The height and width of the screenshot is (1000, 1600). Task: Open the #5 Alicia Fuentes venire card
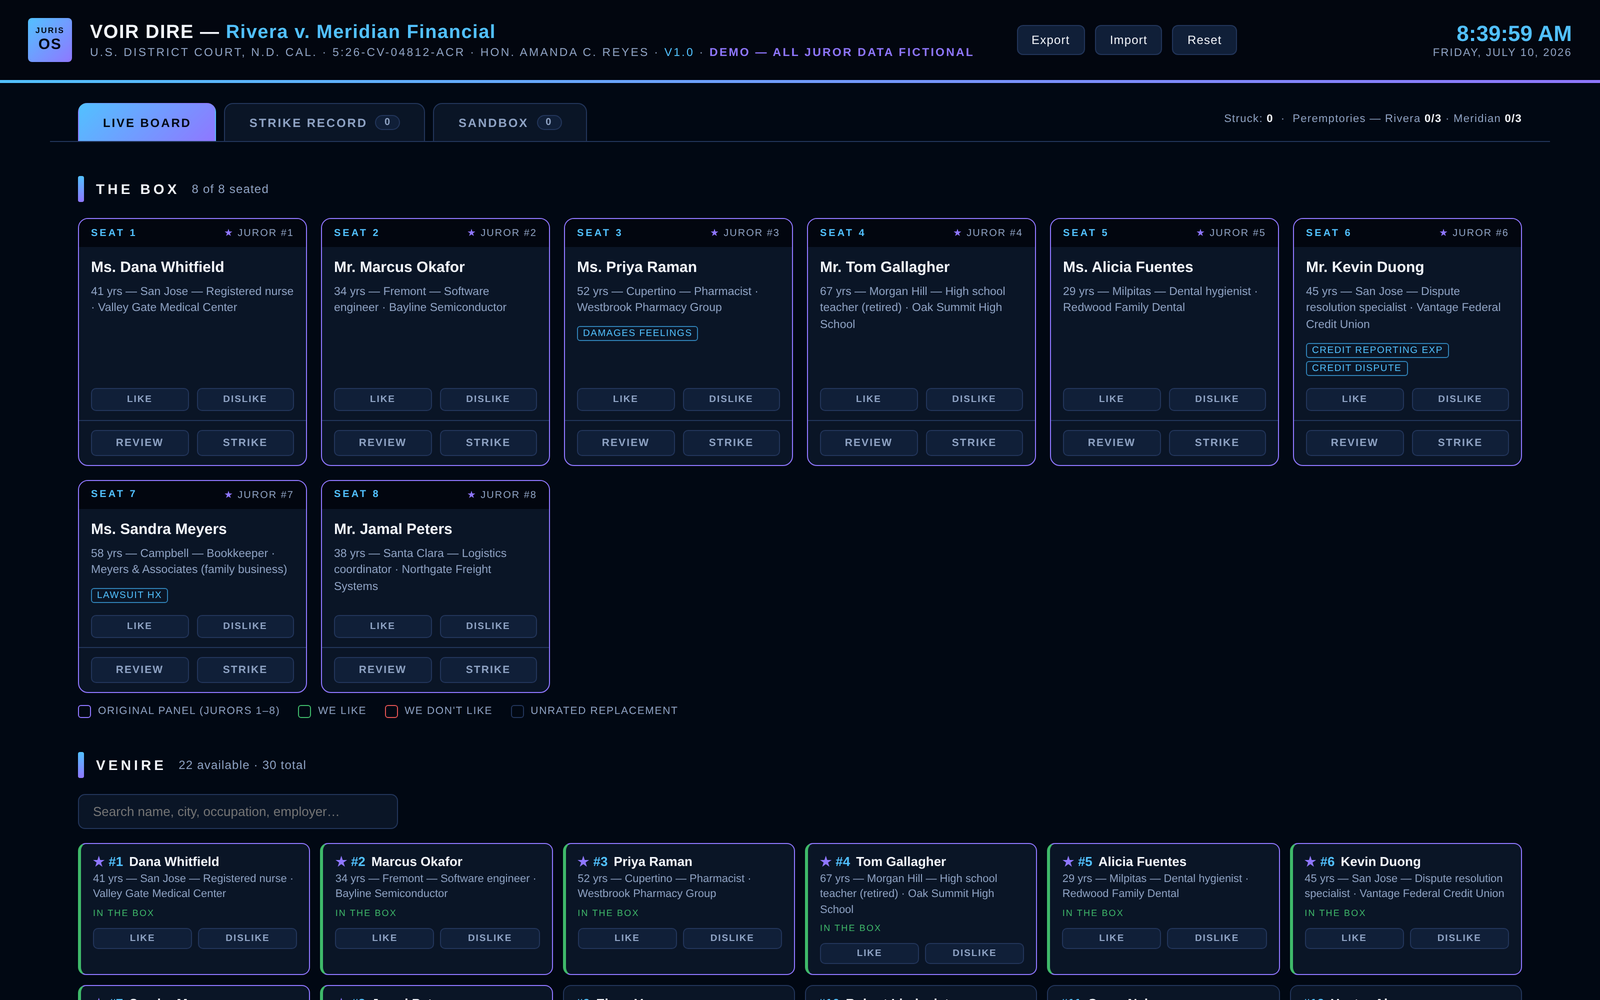click(x=1163, y=909)
